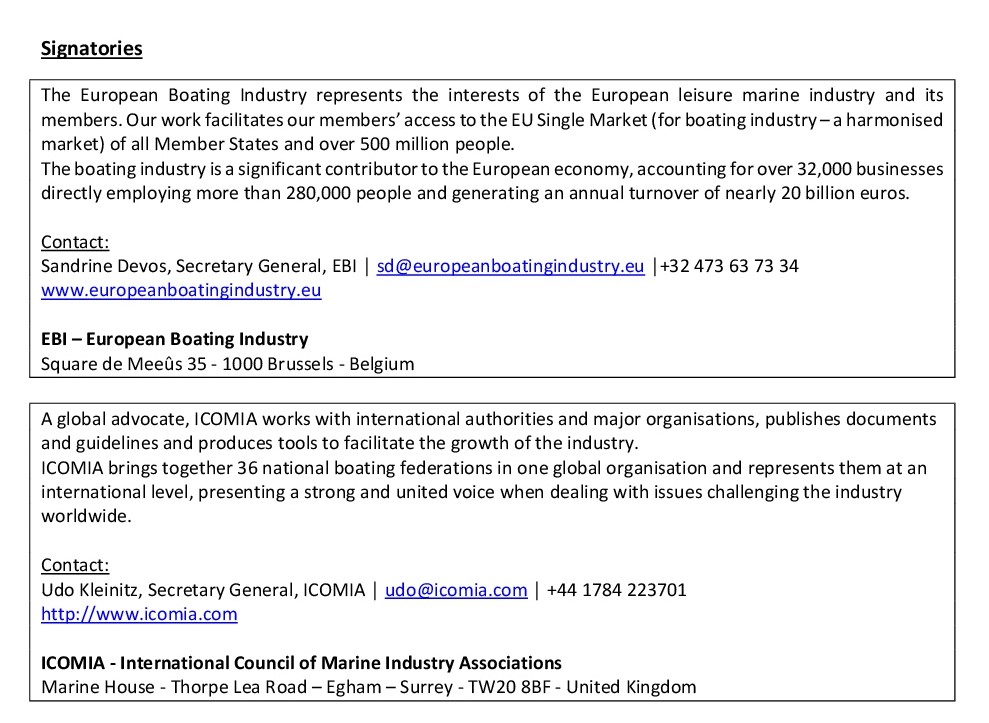Click the phone number +32 473 63 73 34
The image size is (989, 723).
pos(729,266)
